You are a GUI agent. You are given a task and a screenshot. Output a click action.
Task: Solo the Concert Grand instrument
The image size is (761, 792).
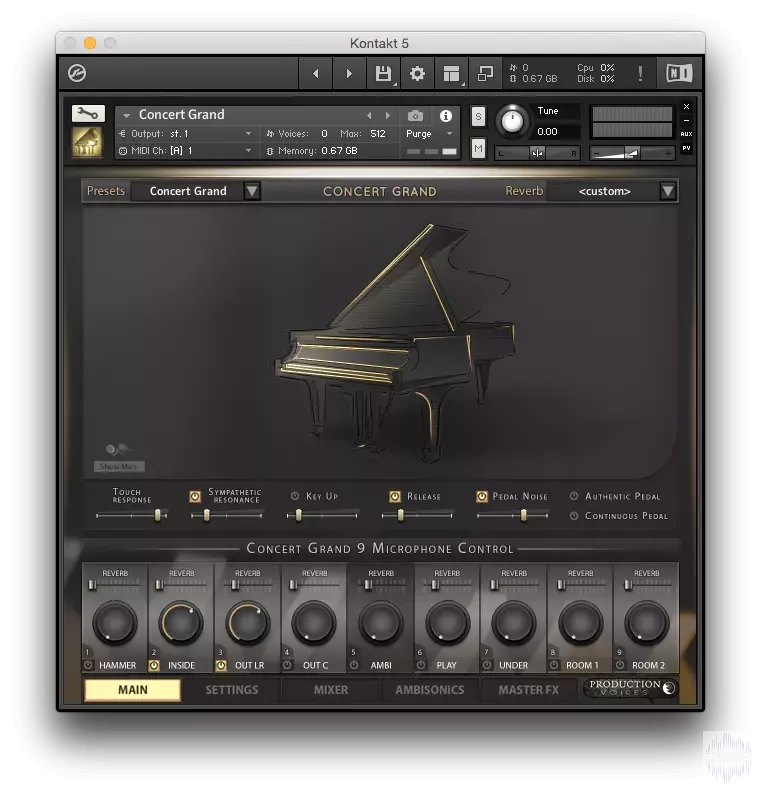click(x=478, y=117)
